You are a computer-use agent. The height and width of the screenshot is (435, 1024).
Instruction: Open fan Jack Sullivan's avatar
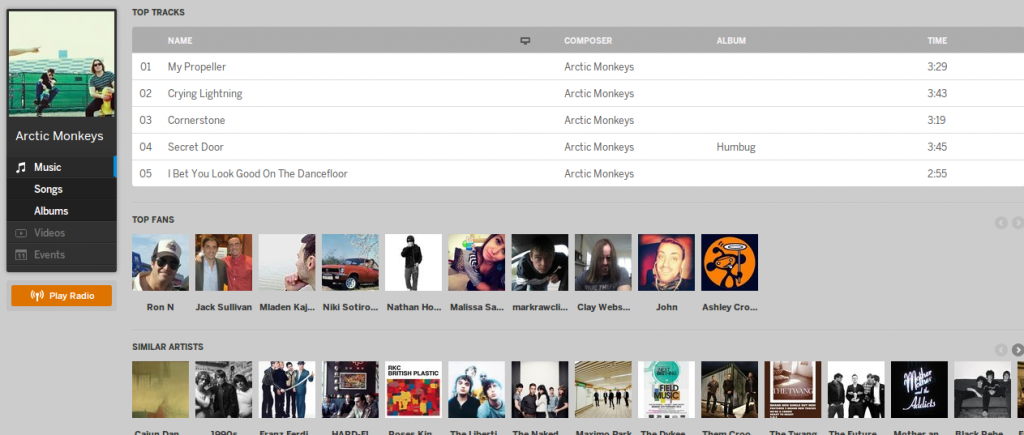point(223,263)
